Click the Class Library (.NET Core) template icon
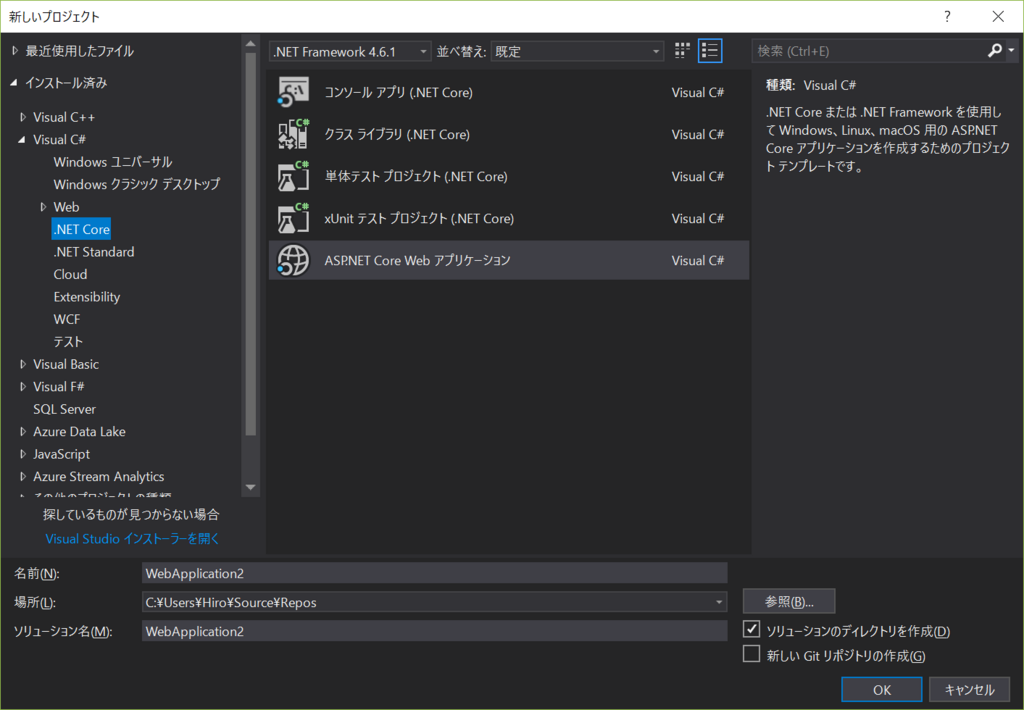The image size is (1024, 710). pos(293,134)
